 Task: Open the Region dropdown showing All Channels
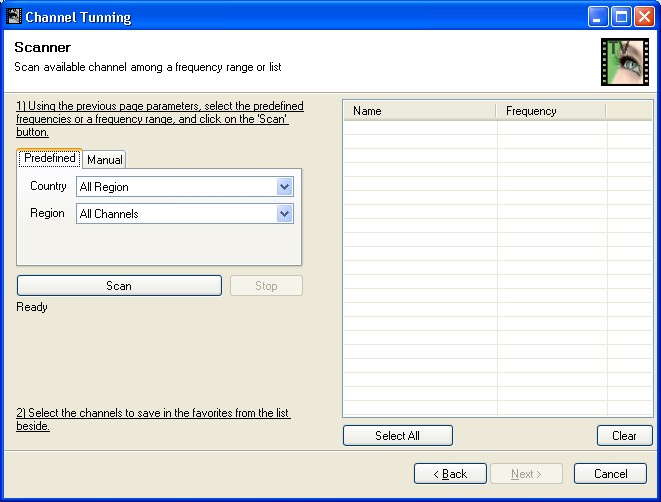tap(284, 214)
